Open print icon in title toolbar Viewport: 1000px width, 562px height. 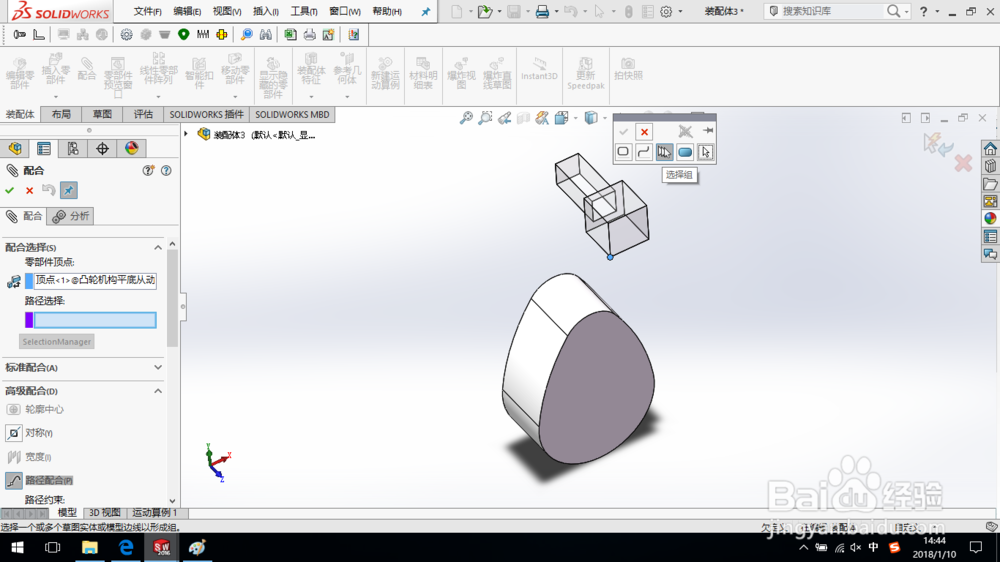[x=541, y=11]
